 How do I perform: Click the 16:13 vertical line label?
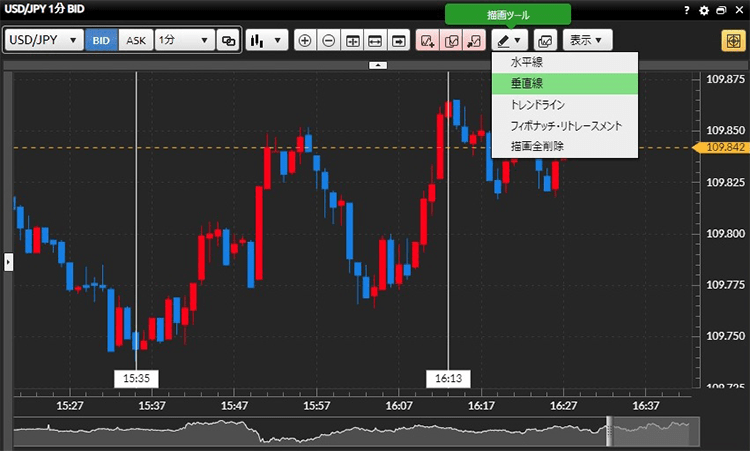tap(448, 378)
